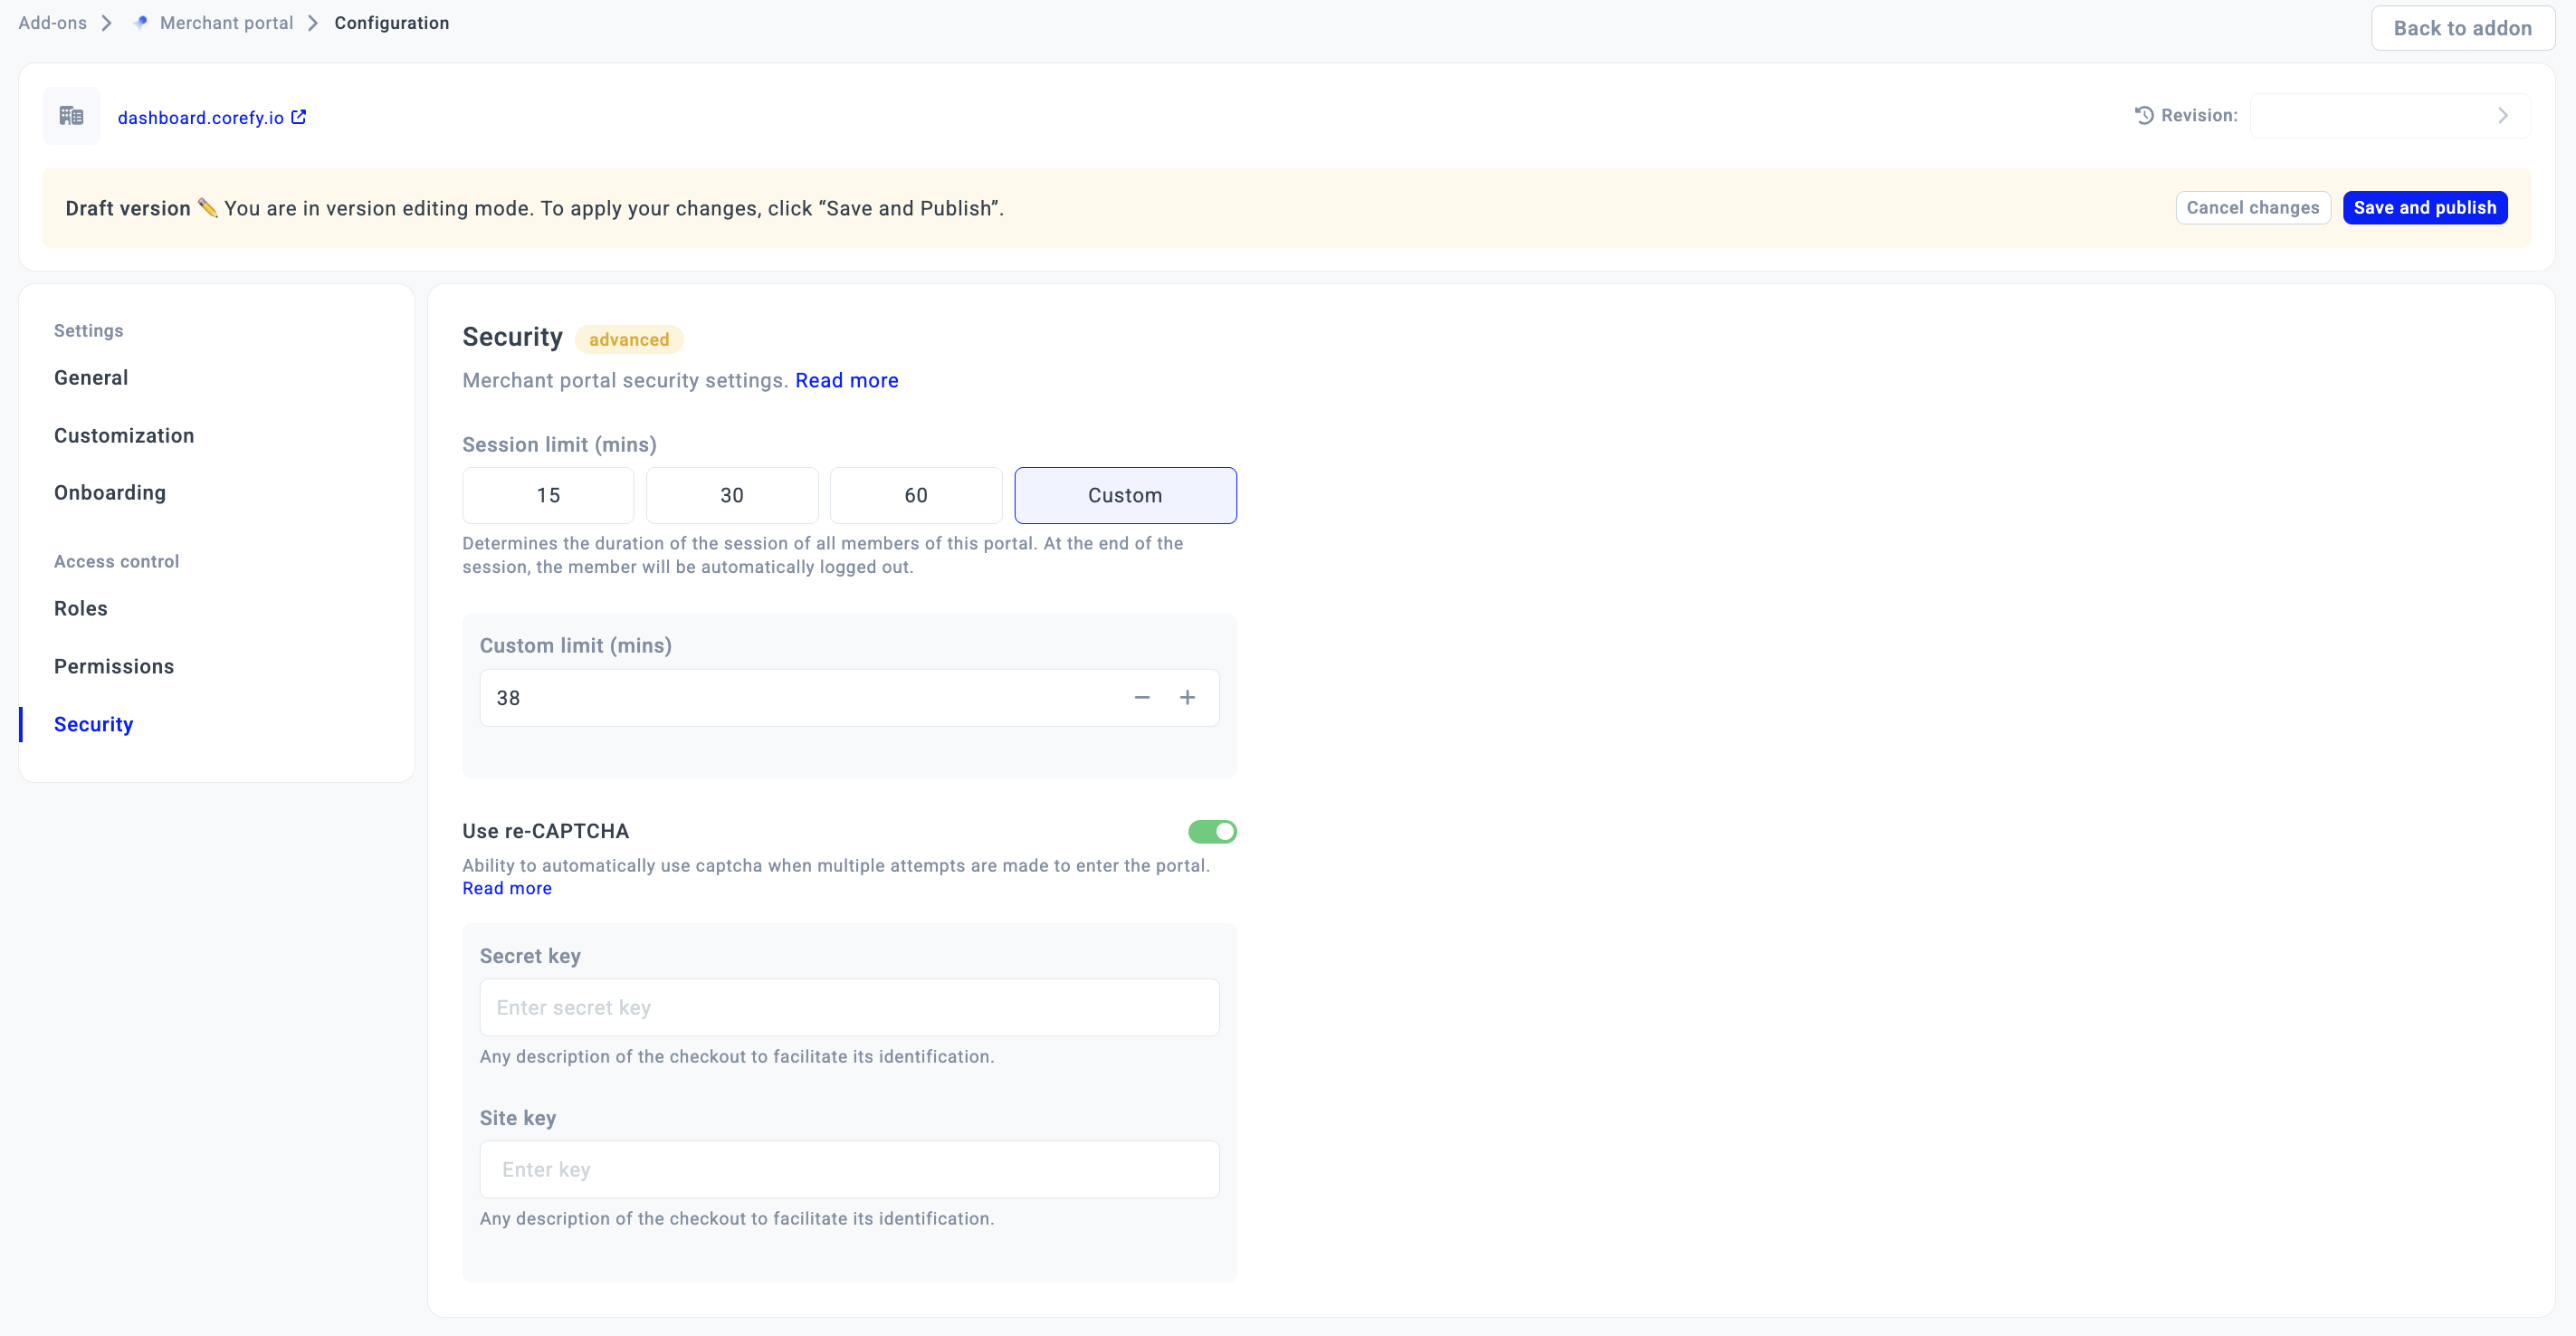Choose the 60 minute session limit
Image resolution: width=2576 pixels, height=1336 pixels.
916,496
